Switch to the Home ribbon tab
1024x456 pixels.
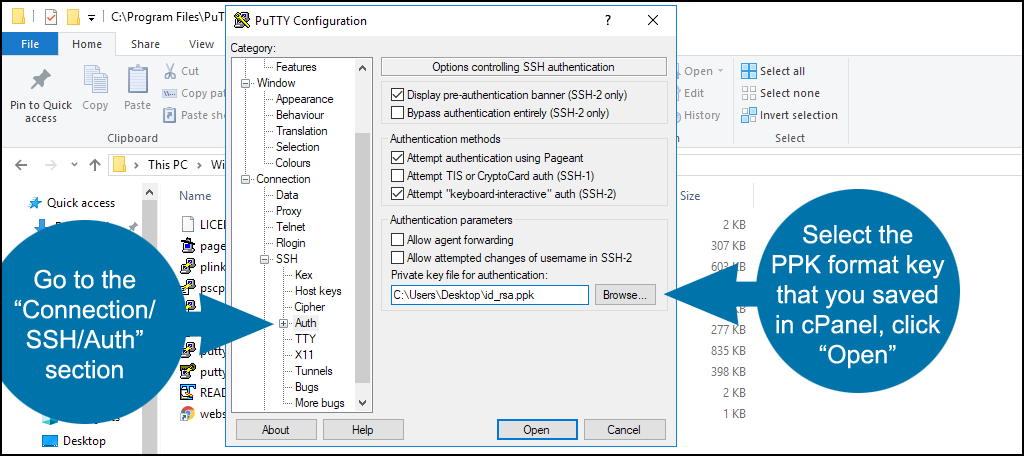point(87,44)
